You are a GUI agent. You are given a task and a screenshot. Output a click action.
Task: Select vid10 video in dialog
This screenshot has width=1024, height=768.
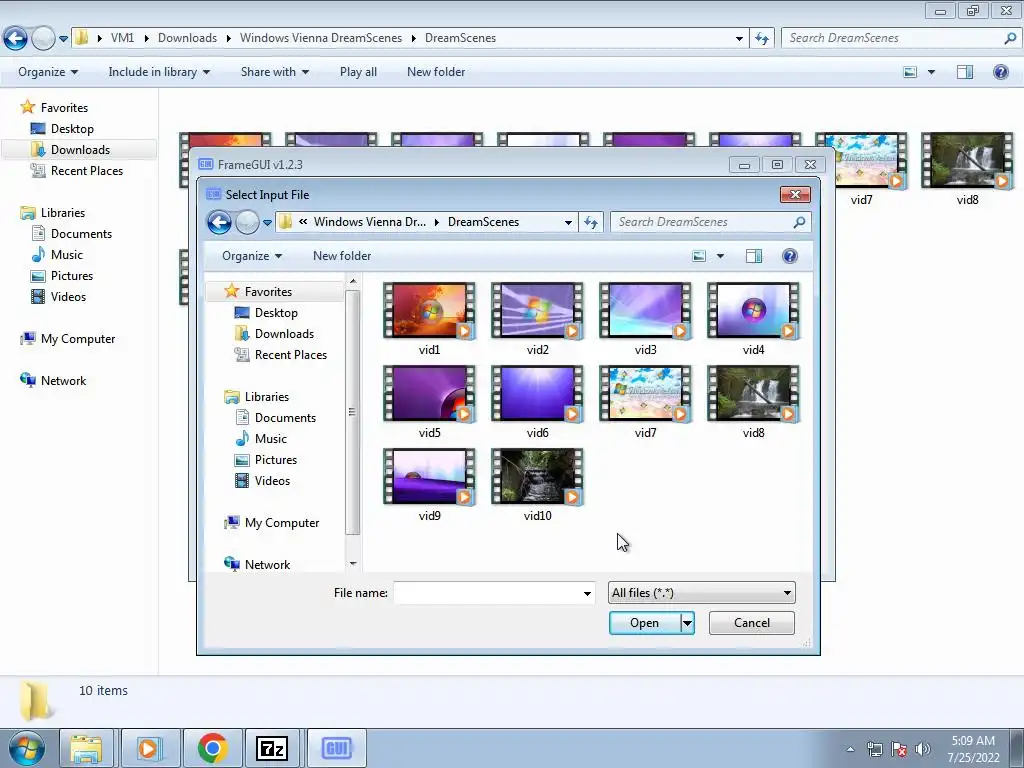click(537, 477)
